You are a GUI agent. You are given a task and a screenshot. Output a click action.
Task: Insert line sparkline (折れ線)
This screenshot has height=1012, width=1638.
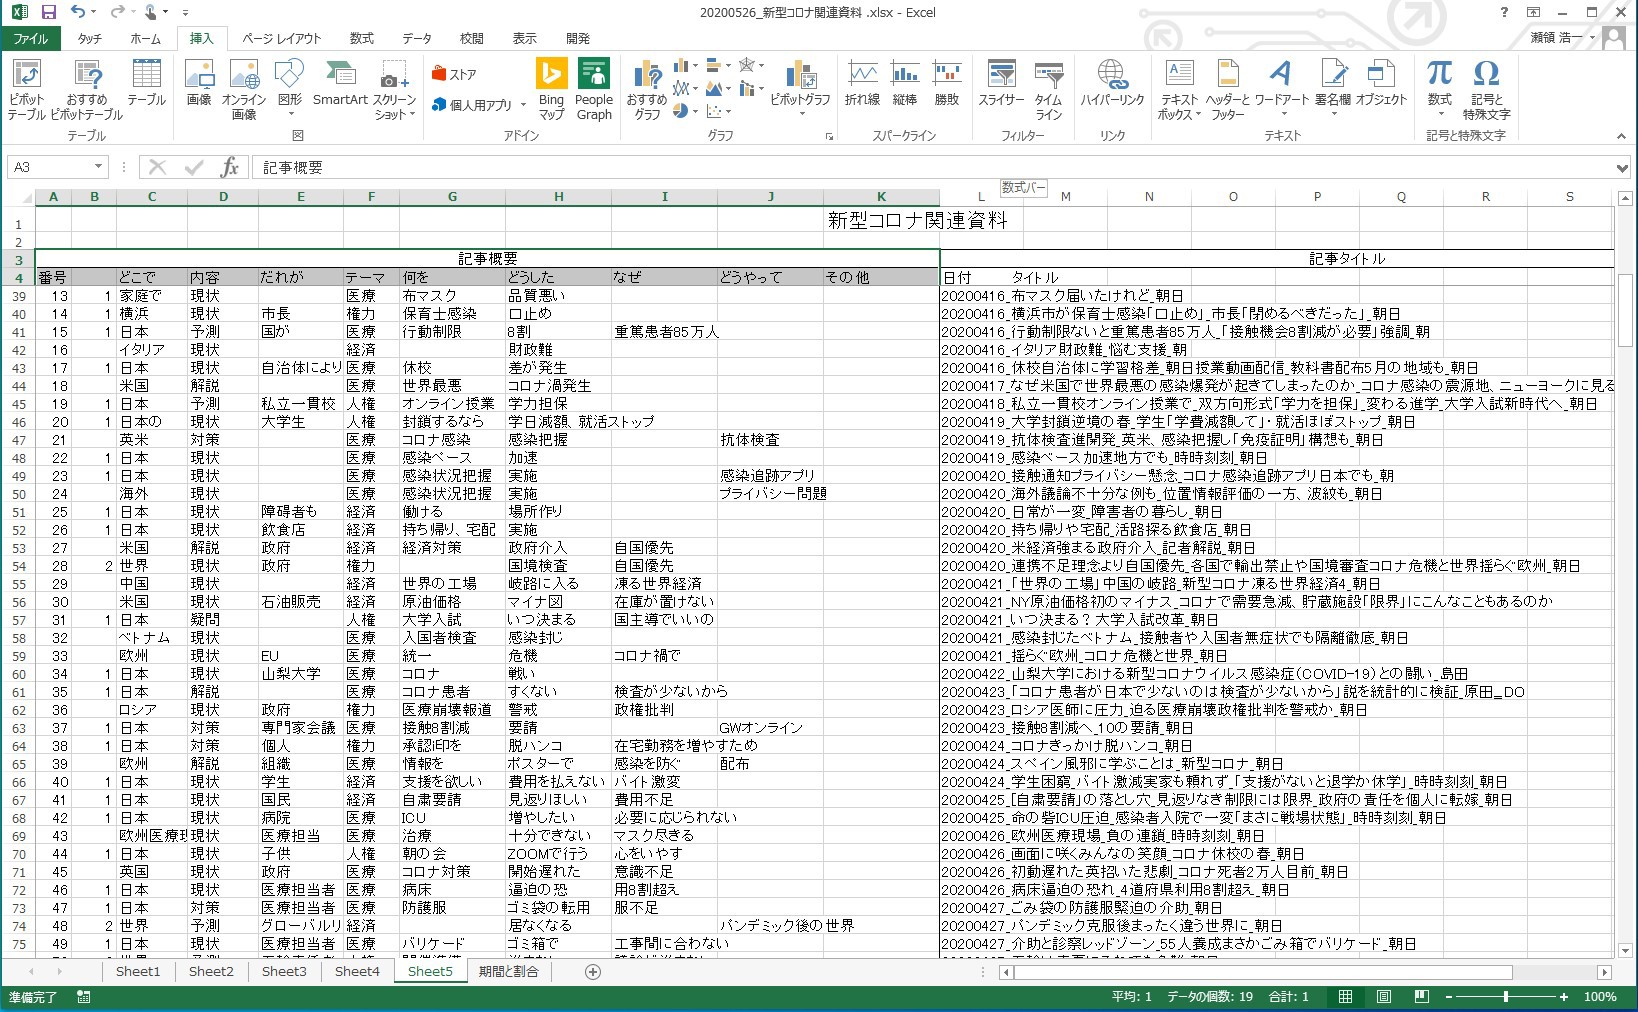(862, 83)
